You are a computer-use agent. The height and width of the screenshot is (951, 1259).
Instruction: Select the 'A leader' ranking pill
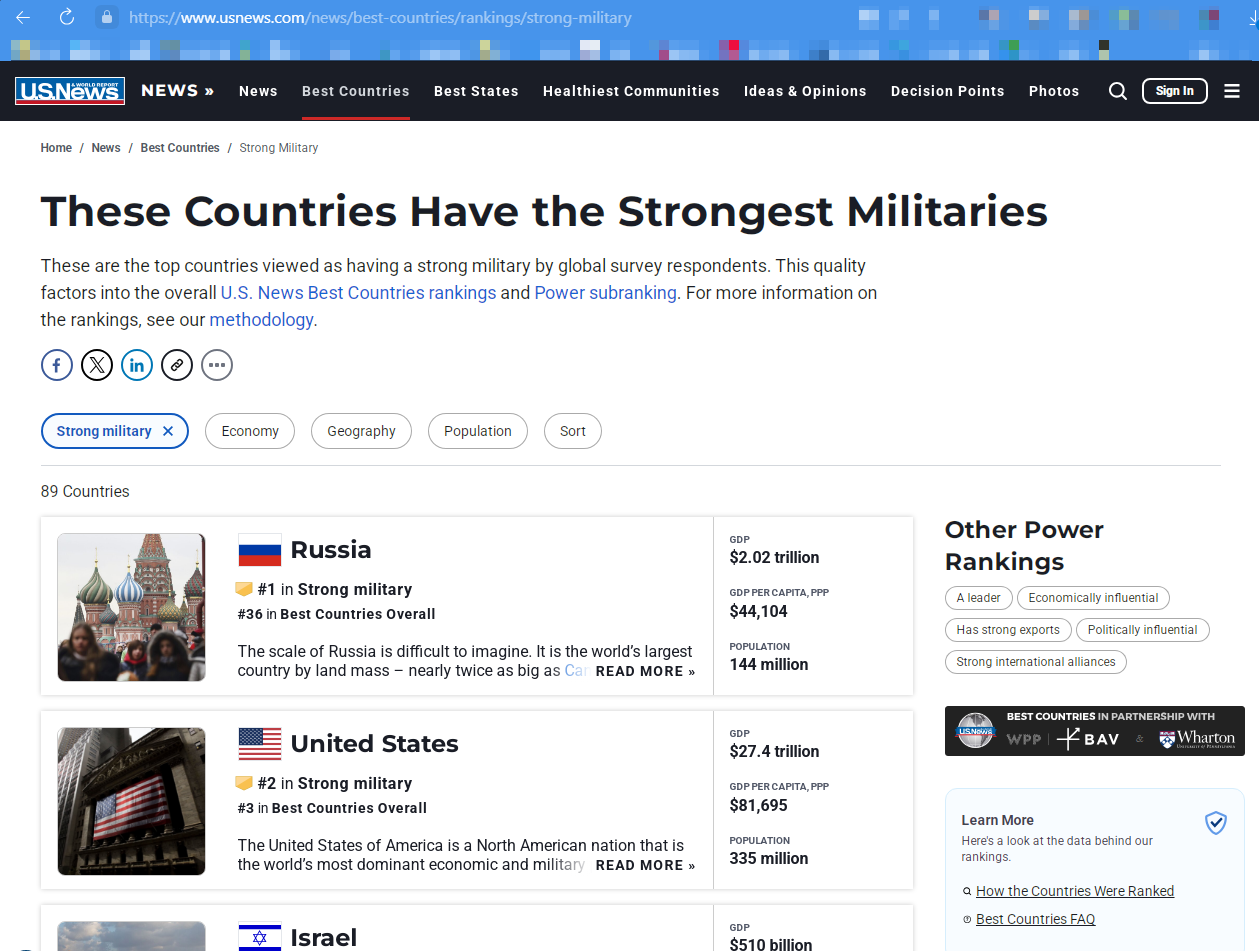click(978, 598)
